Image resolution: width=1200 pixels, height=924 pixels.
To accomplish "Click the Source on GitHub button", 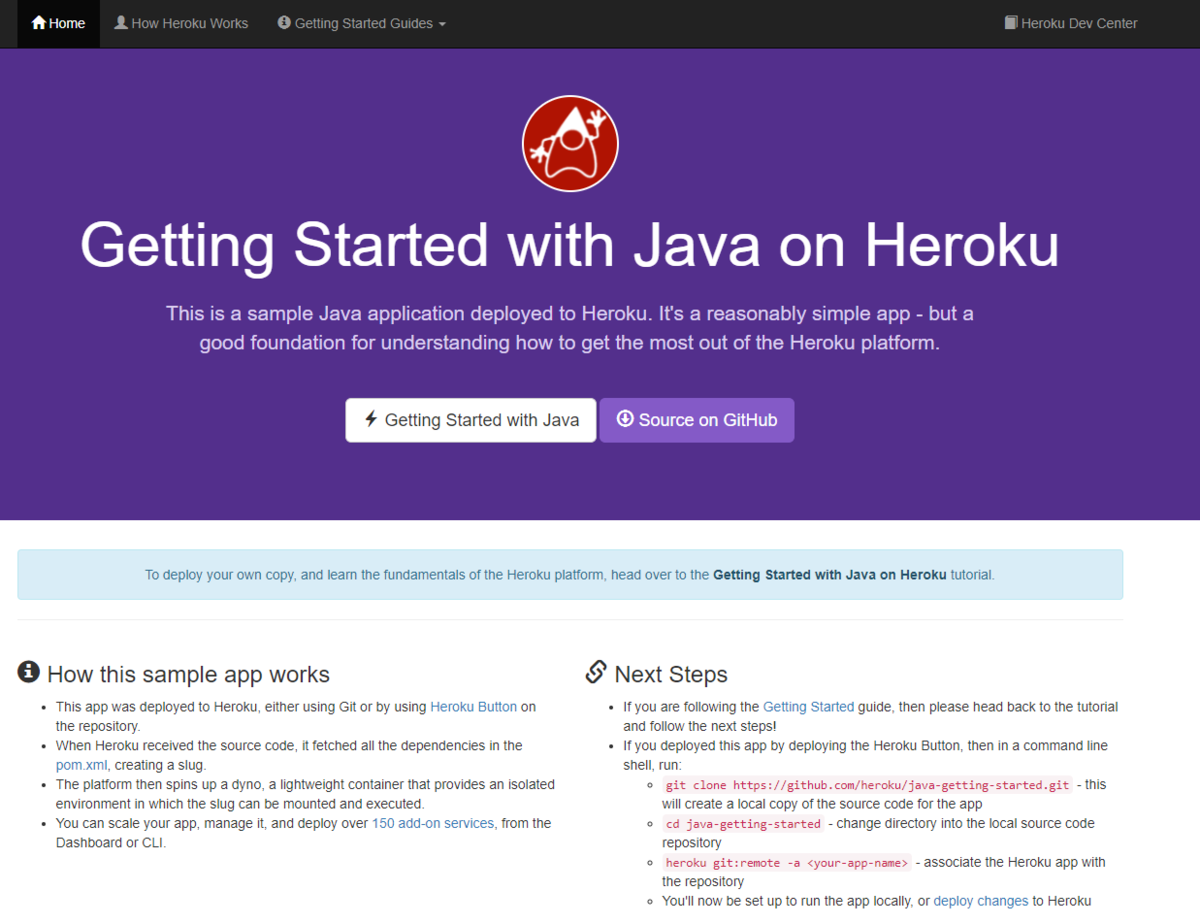I will 697,420.
